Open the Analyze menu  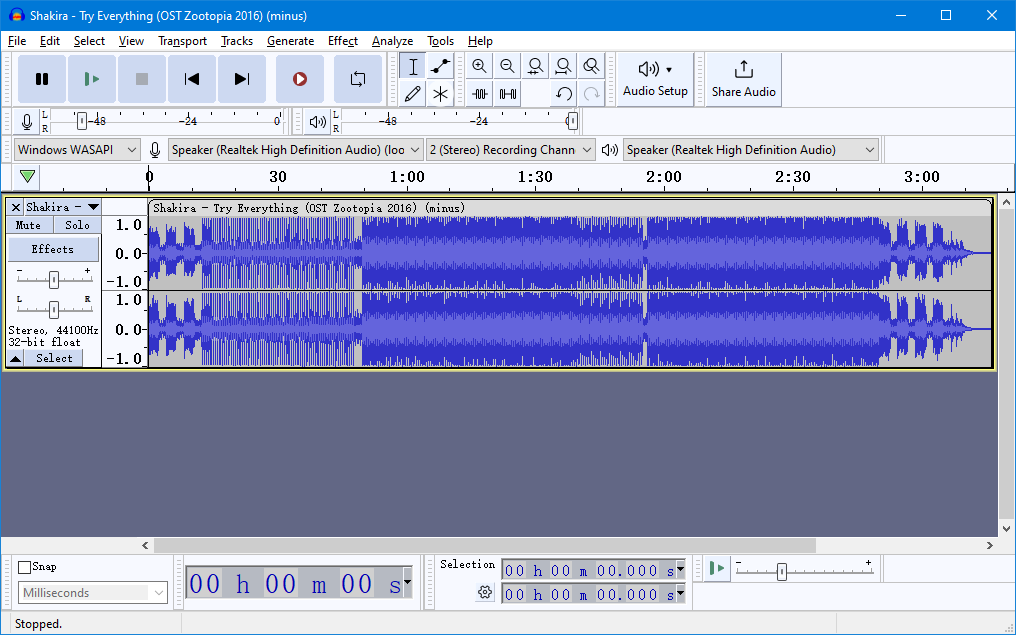(392, 41)
